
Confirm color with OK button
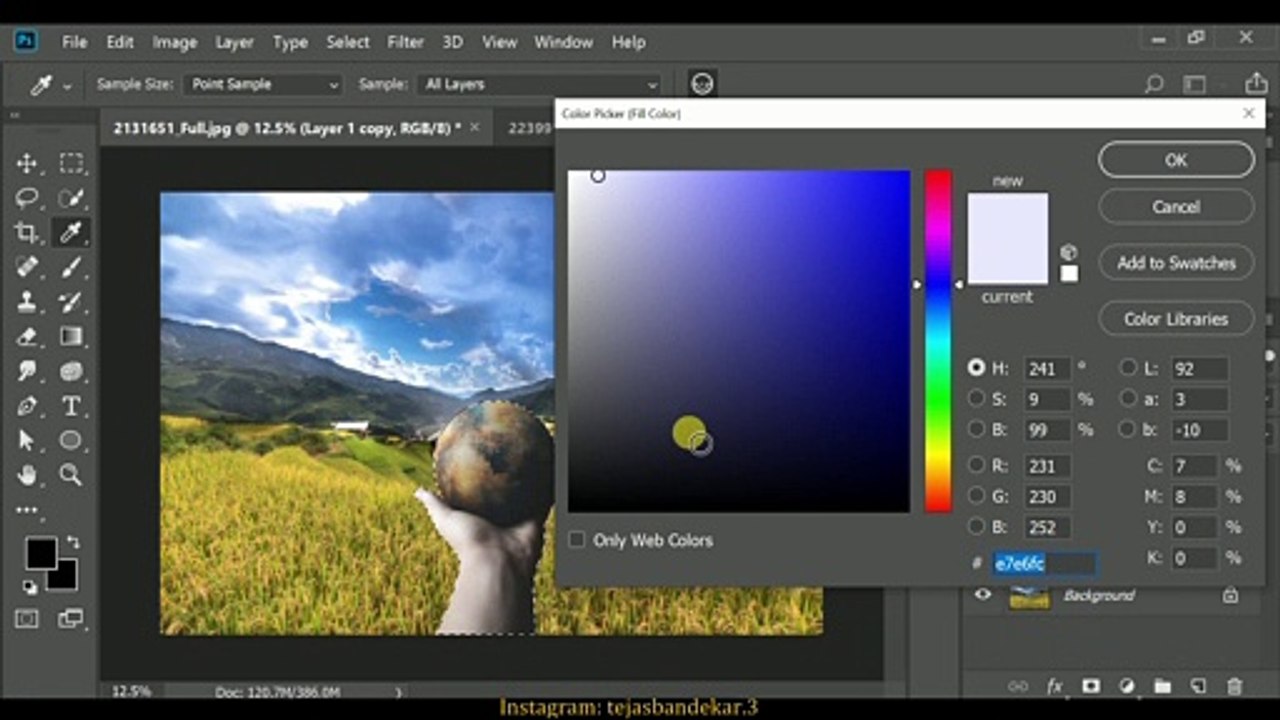tap(1176, 160)
